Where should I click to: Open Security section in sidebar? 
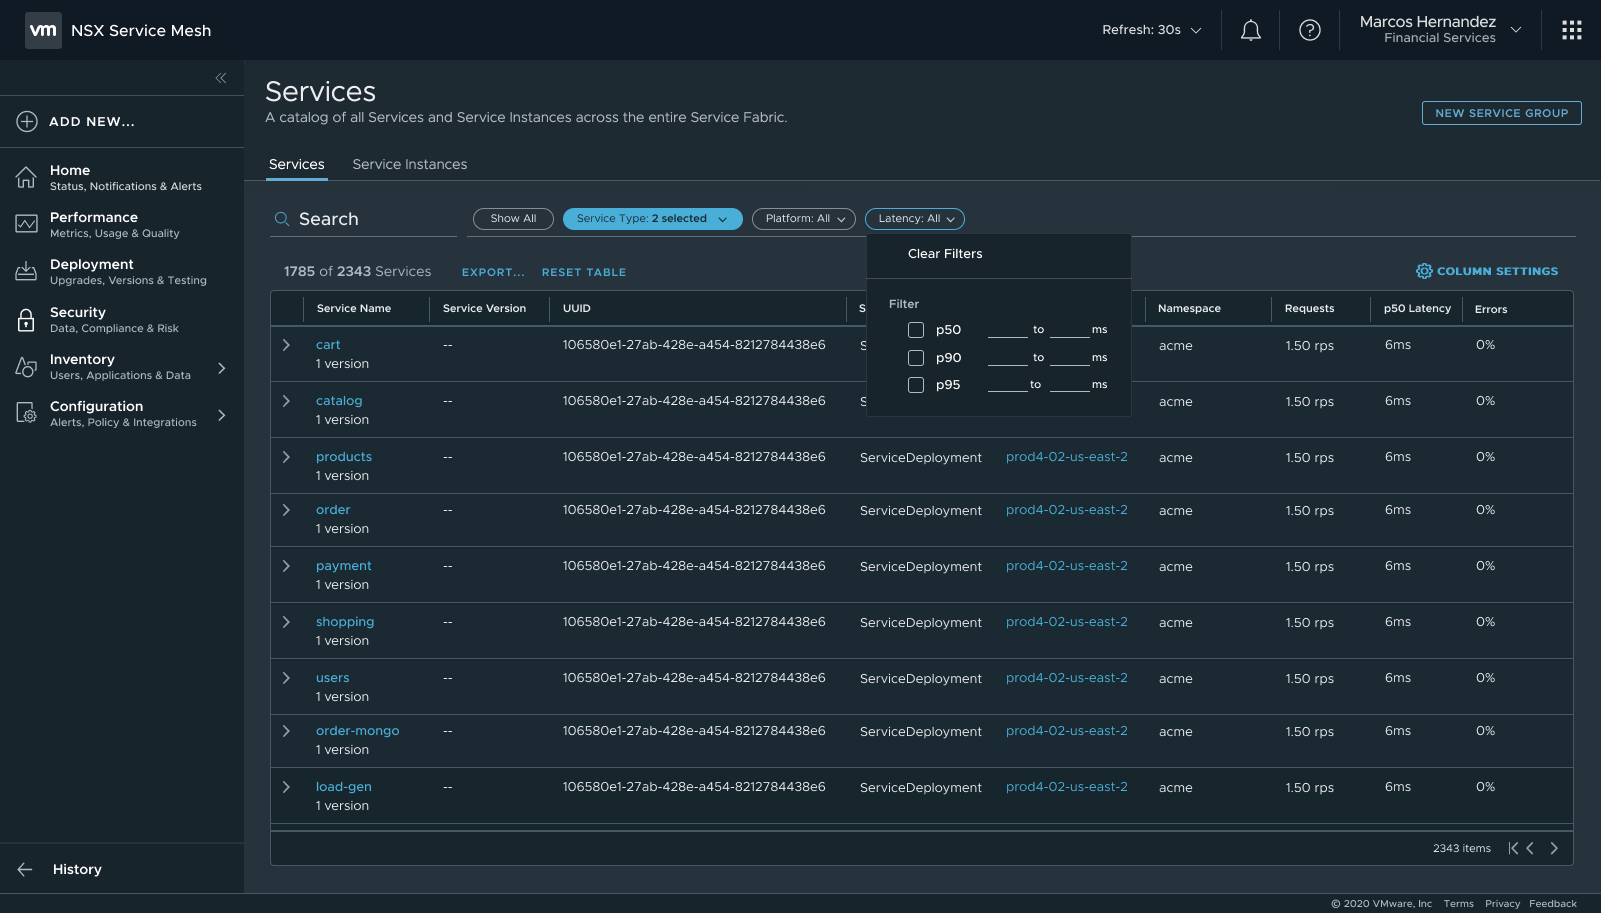pos(114,319)
